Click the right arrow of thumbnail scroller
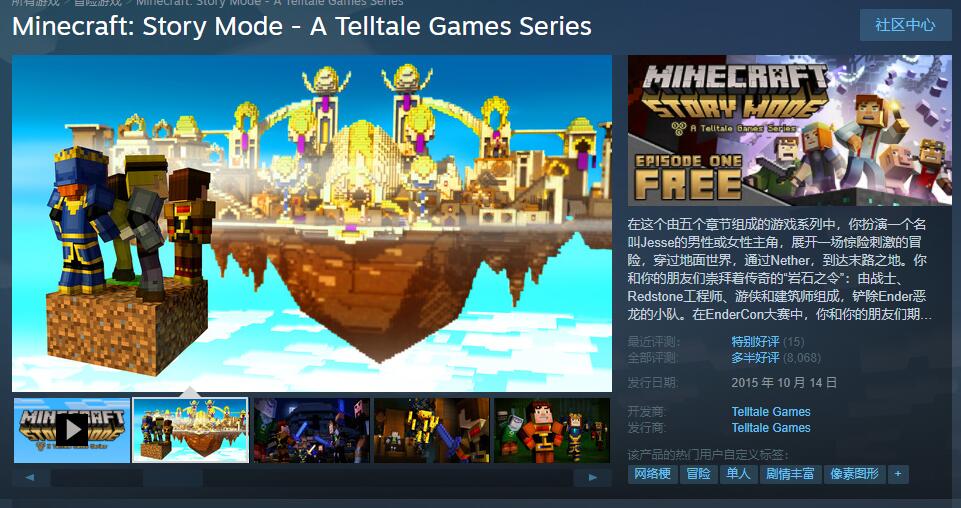Screen dimensions: 961x508 tap(592, 477)
